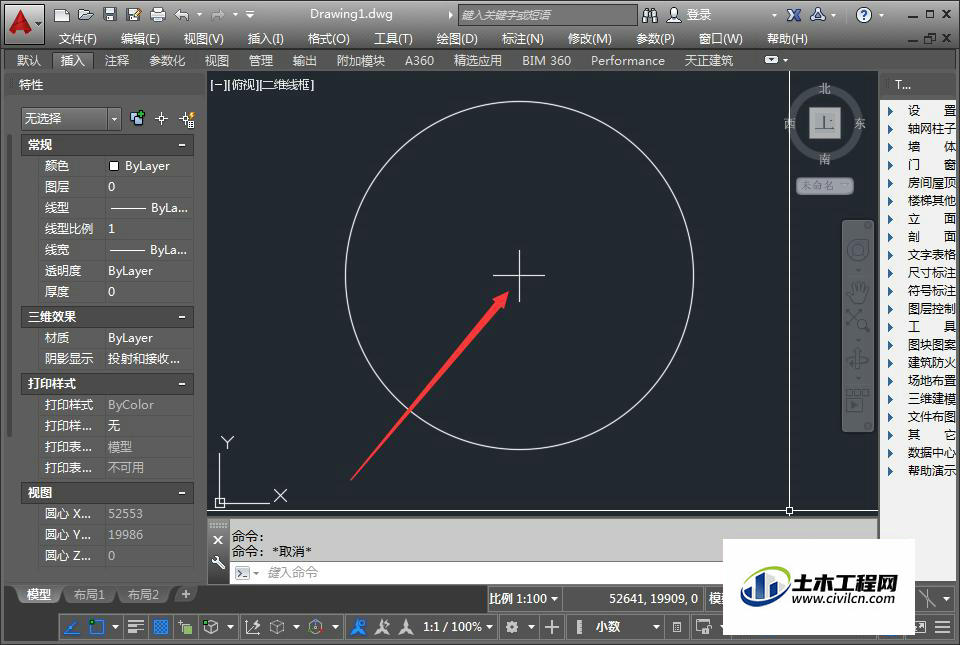Click the New drawing icon
The image size is (960, 645).
point(61,14)
